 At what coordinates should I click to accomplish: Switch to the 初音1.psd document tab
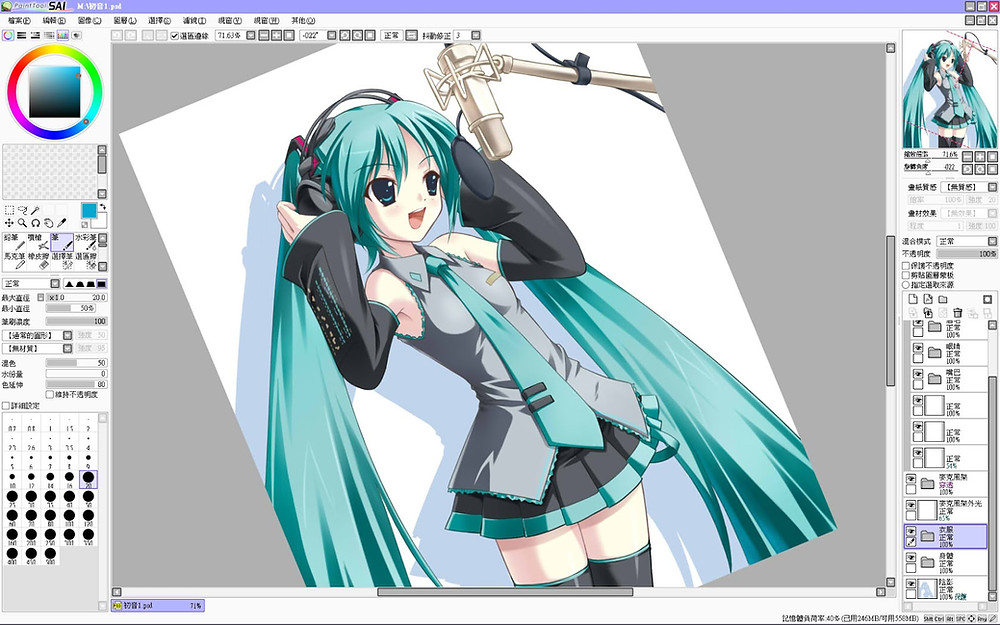point(158,606)
